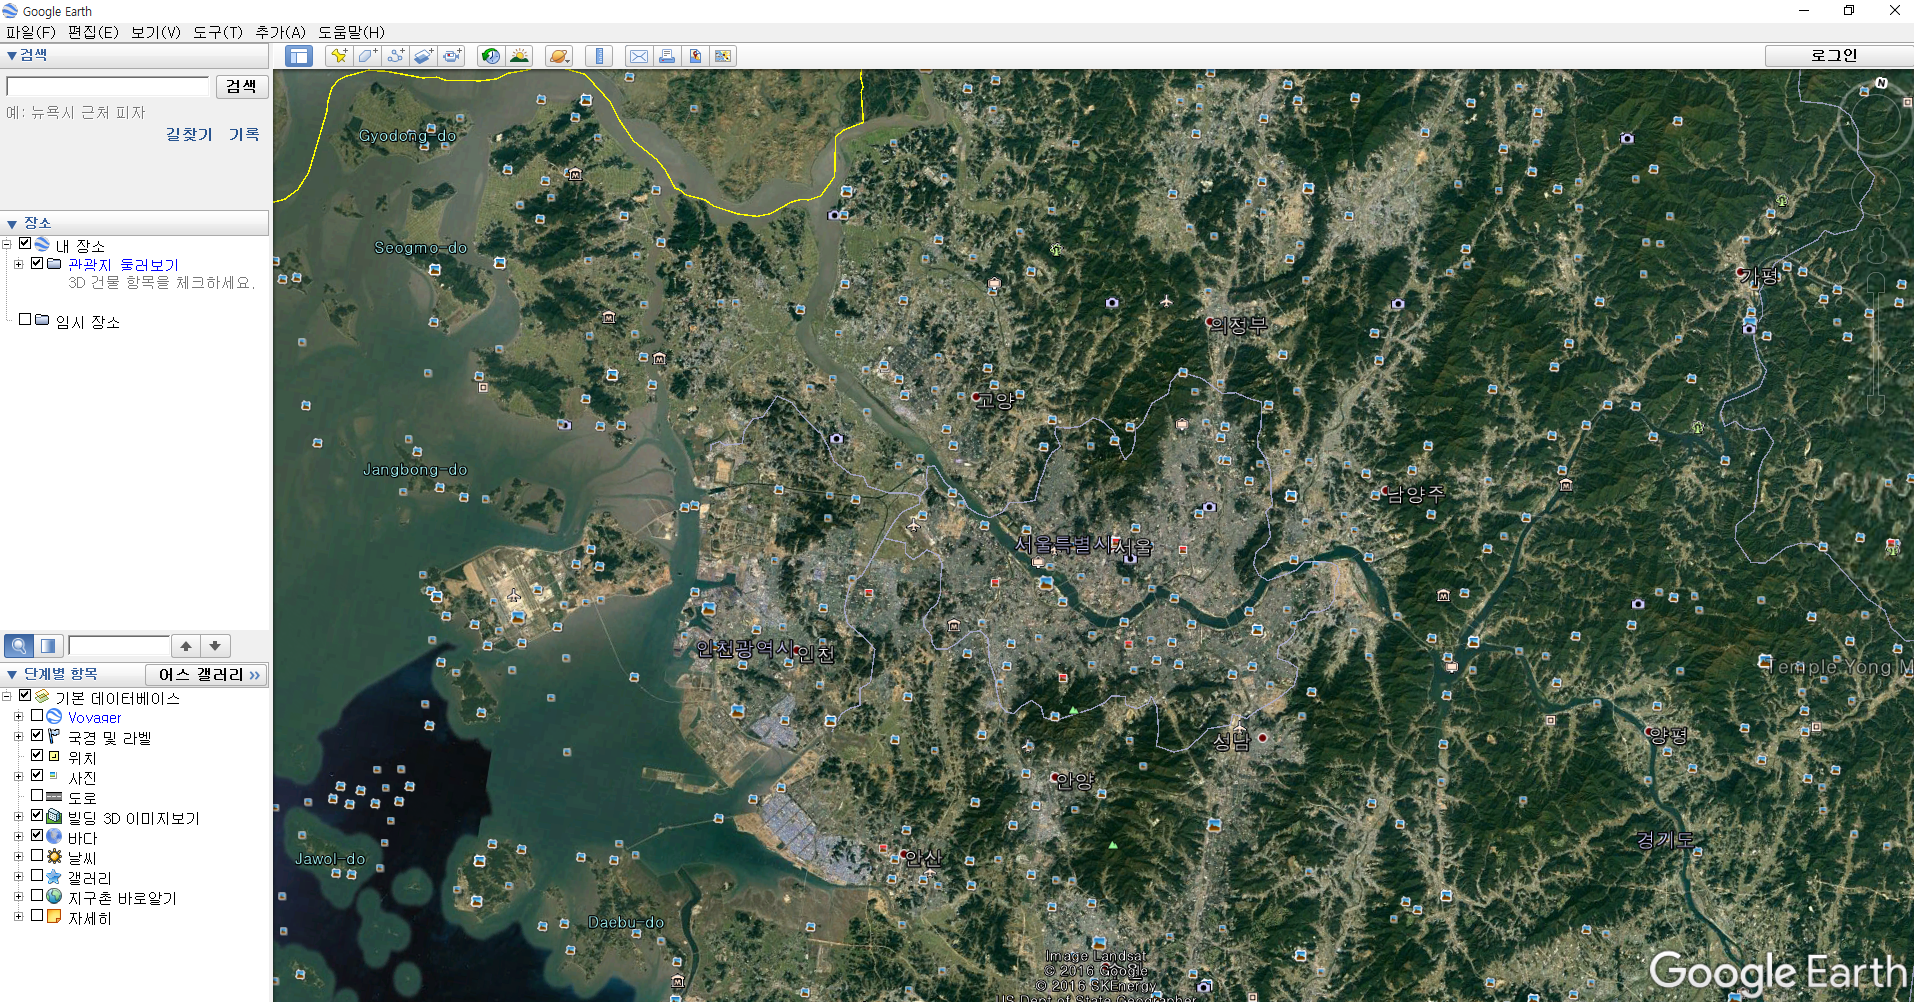Image resolution: width=1914 pixels, height=1002 pixels.
Task: Open the 보기(V) menu
Action: 156,32
